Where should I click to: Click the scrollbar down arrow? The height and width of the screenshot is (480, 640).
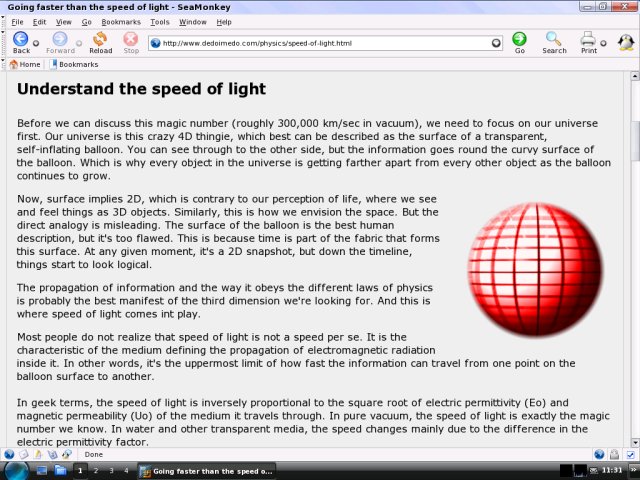(635, 442)
